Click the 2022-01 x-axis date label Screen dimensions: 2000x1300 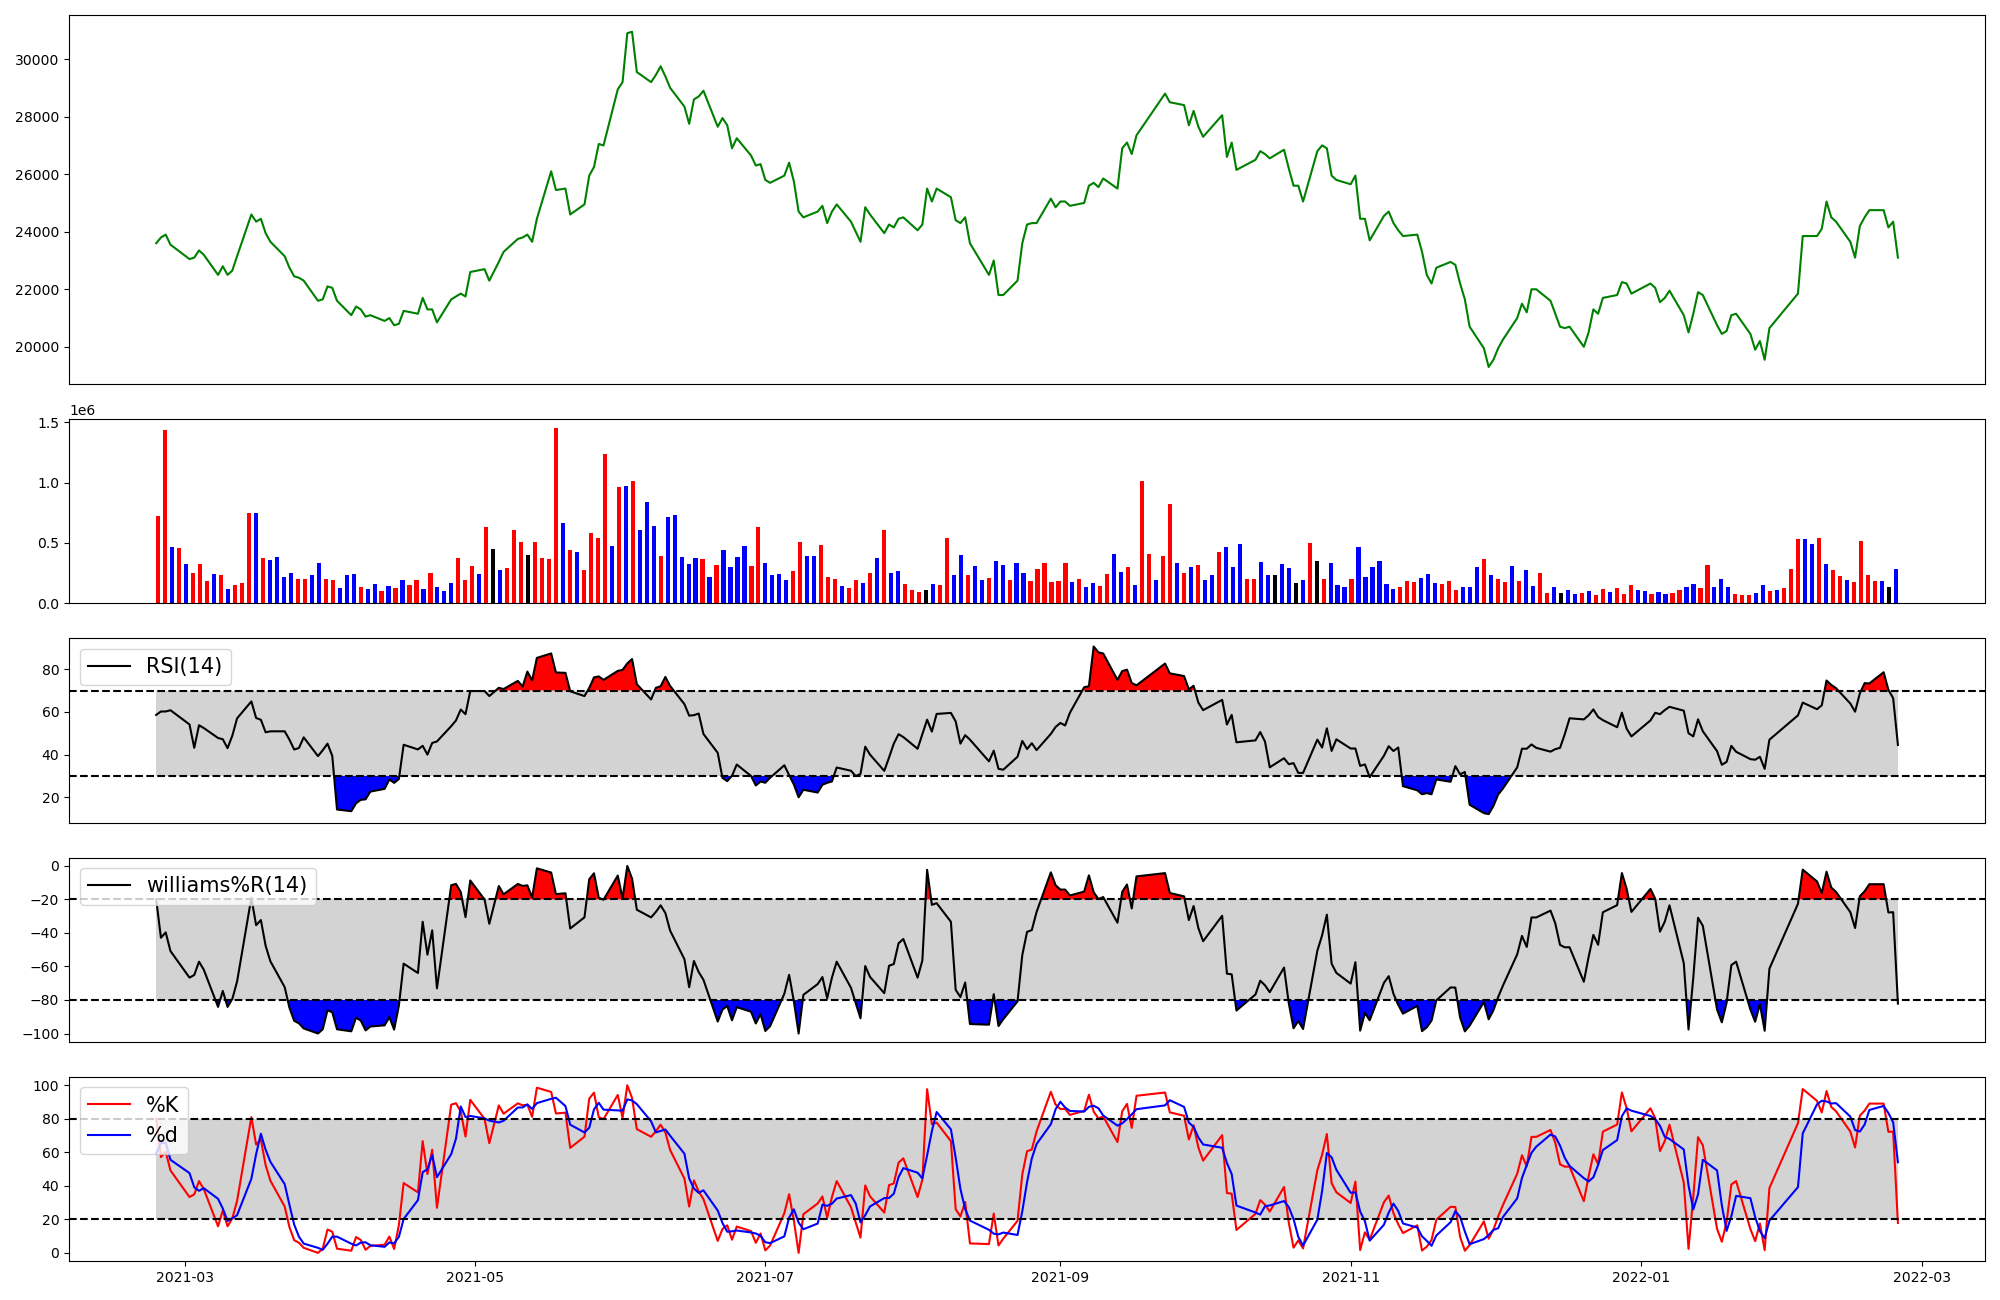tap(1641, 1277)
